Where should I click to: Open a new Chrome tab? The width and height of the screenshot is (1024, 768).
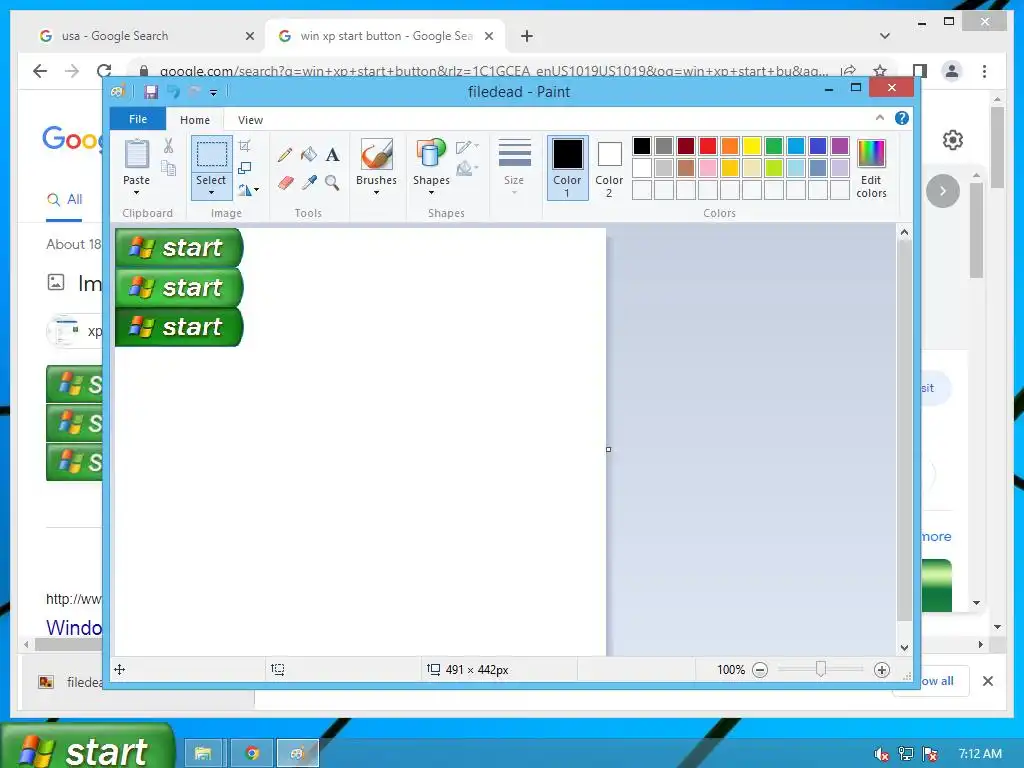[526, 36]
